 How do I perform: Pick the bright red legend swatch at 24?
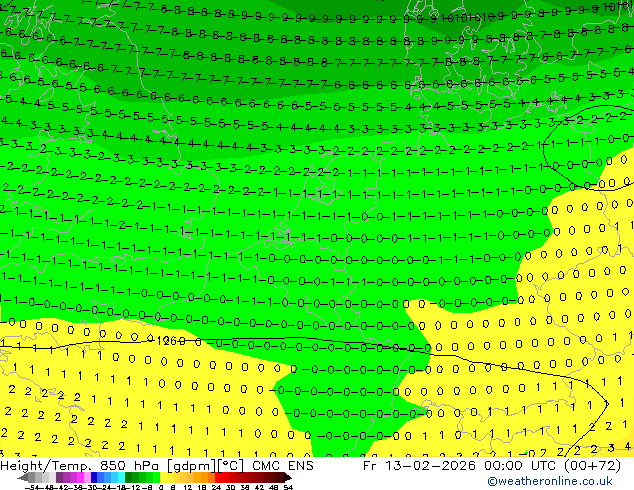pos(218,478)
